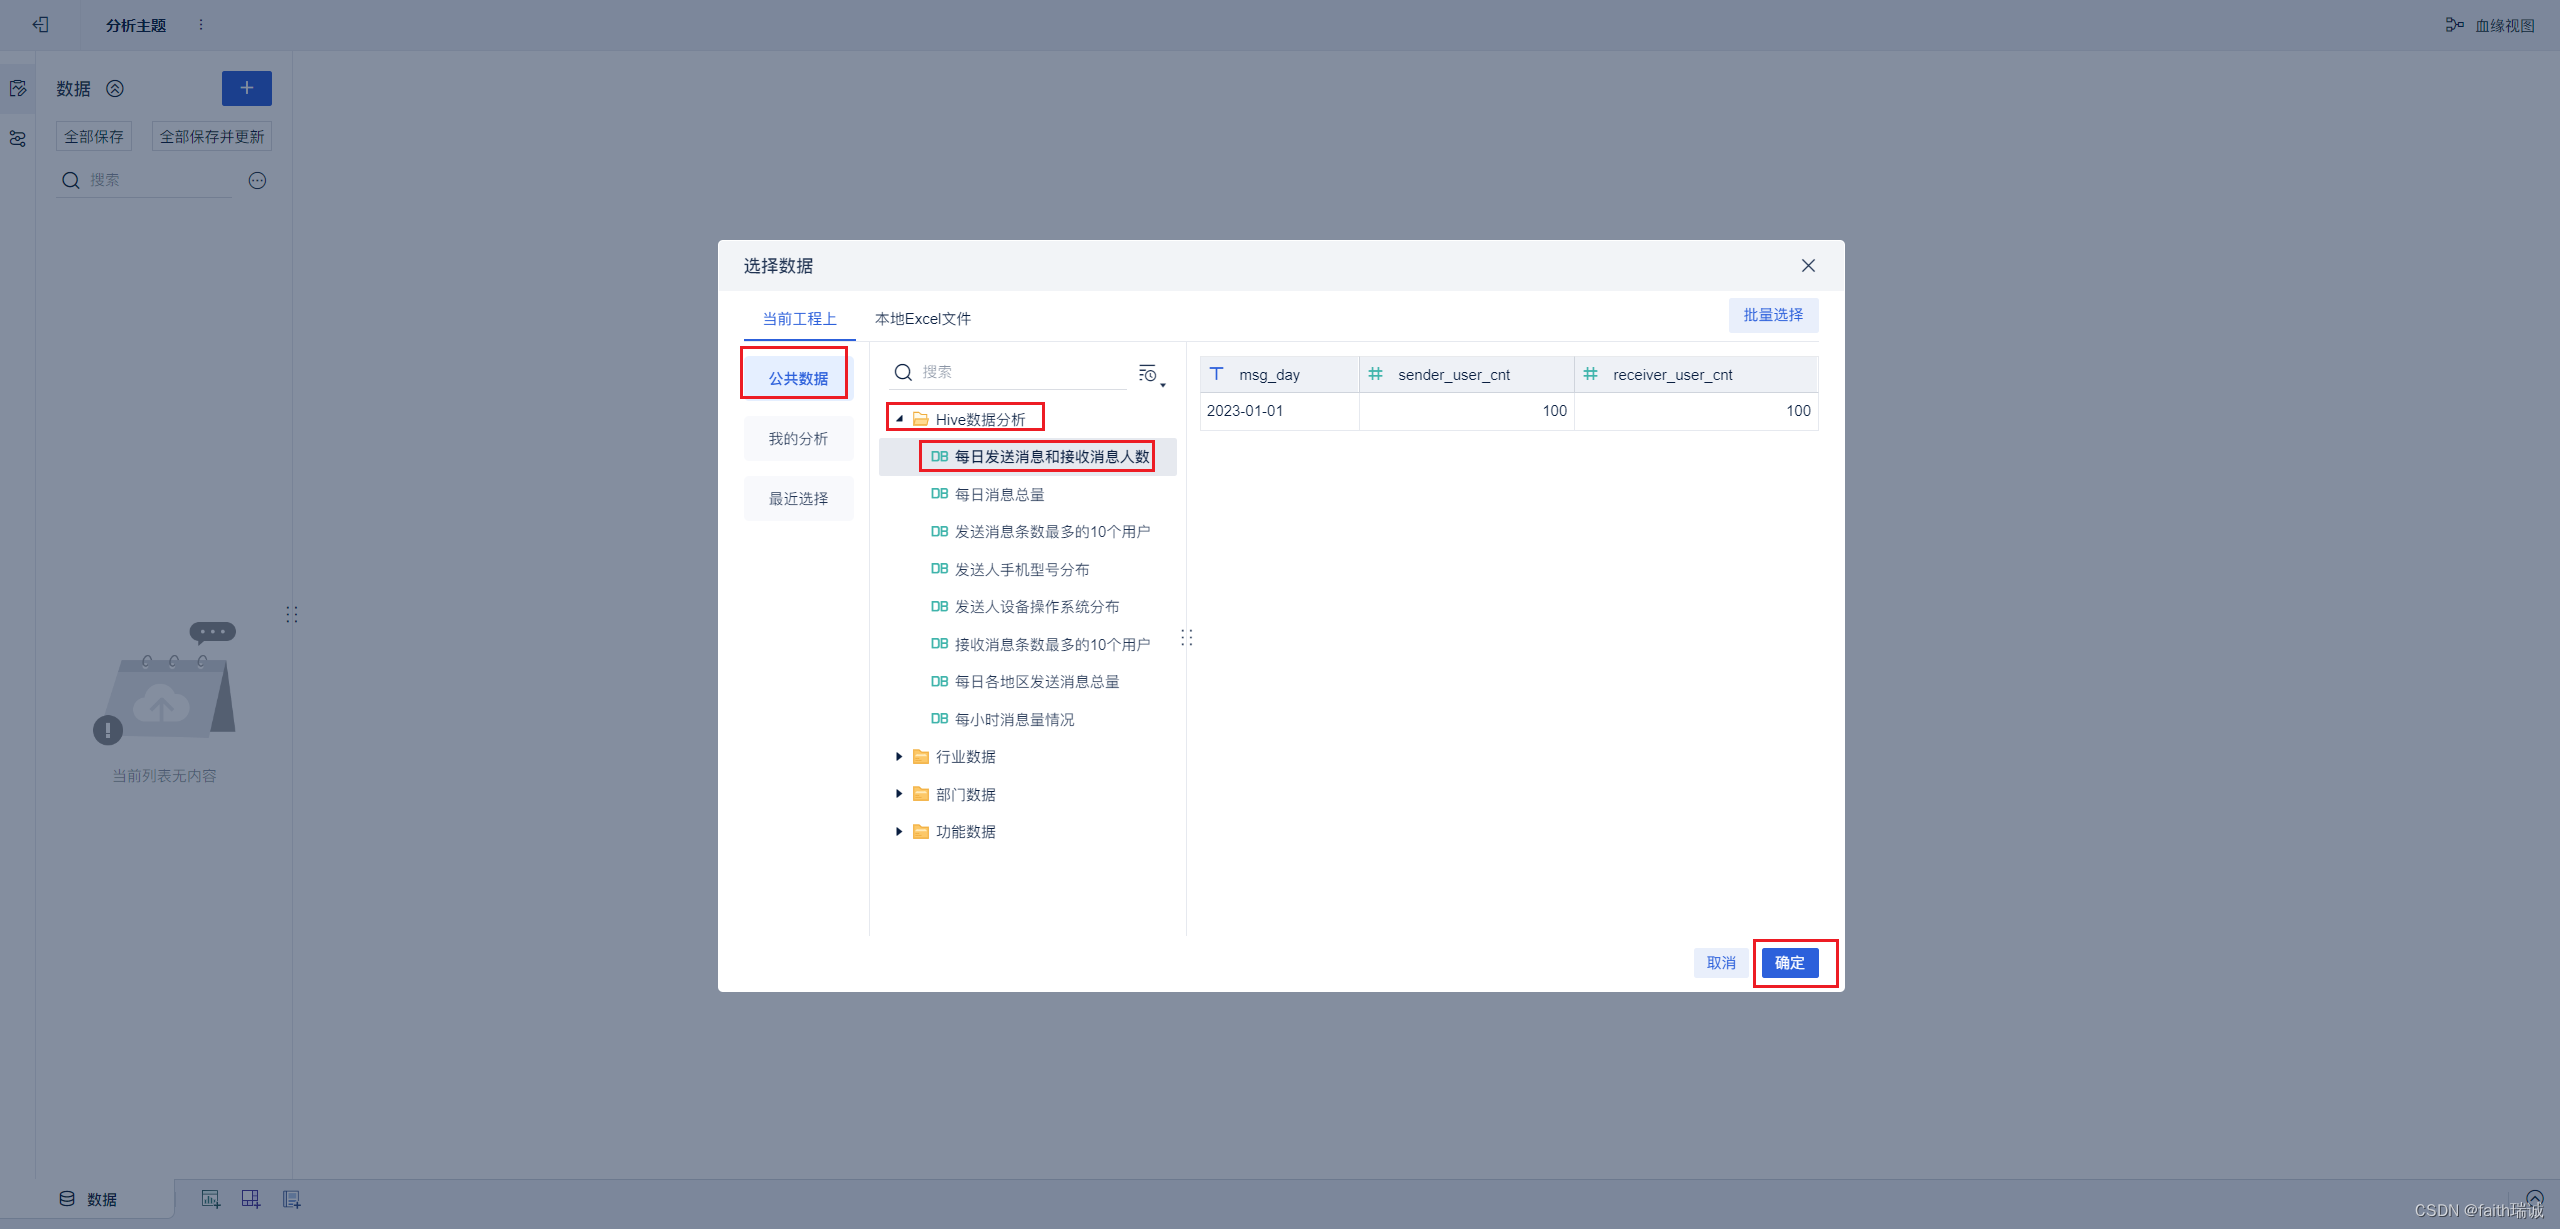Click the back/exit icon at top left
Image resolution: width=2560 pixels, height=1229 pixels.
tap(40, 25)
